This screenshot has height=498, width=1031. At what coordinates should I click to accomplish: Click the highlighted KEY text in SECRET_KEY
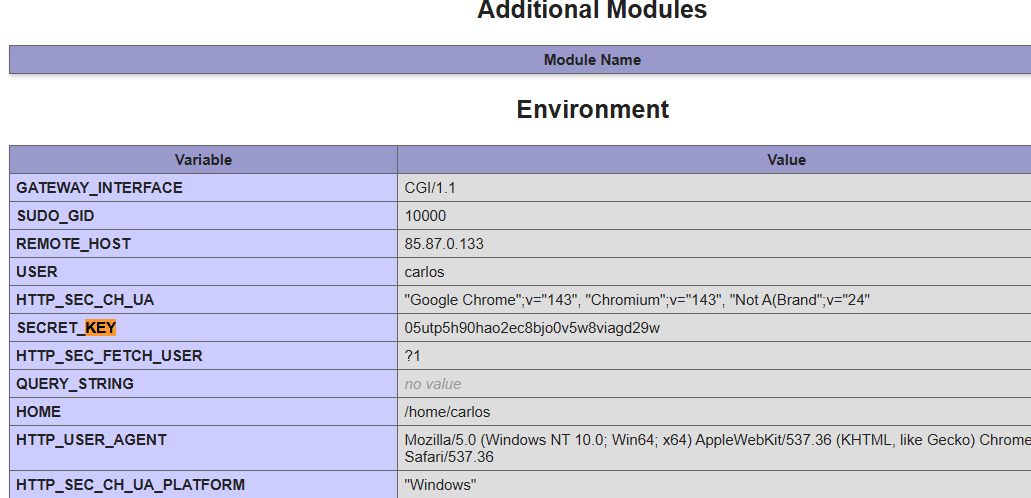point(101,328)
